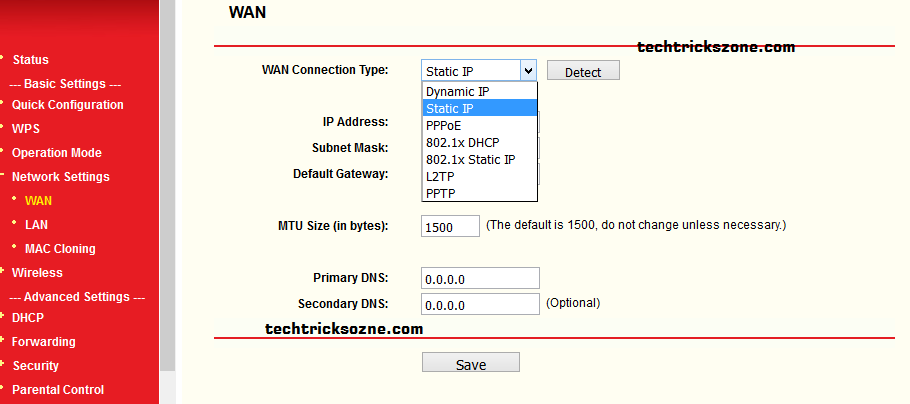Click the MTU Size input field
The width and height of the screenshot is (910, 404).
(x=451, y=226)
